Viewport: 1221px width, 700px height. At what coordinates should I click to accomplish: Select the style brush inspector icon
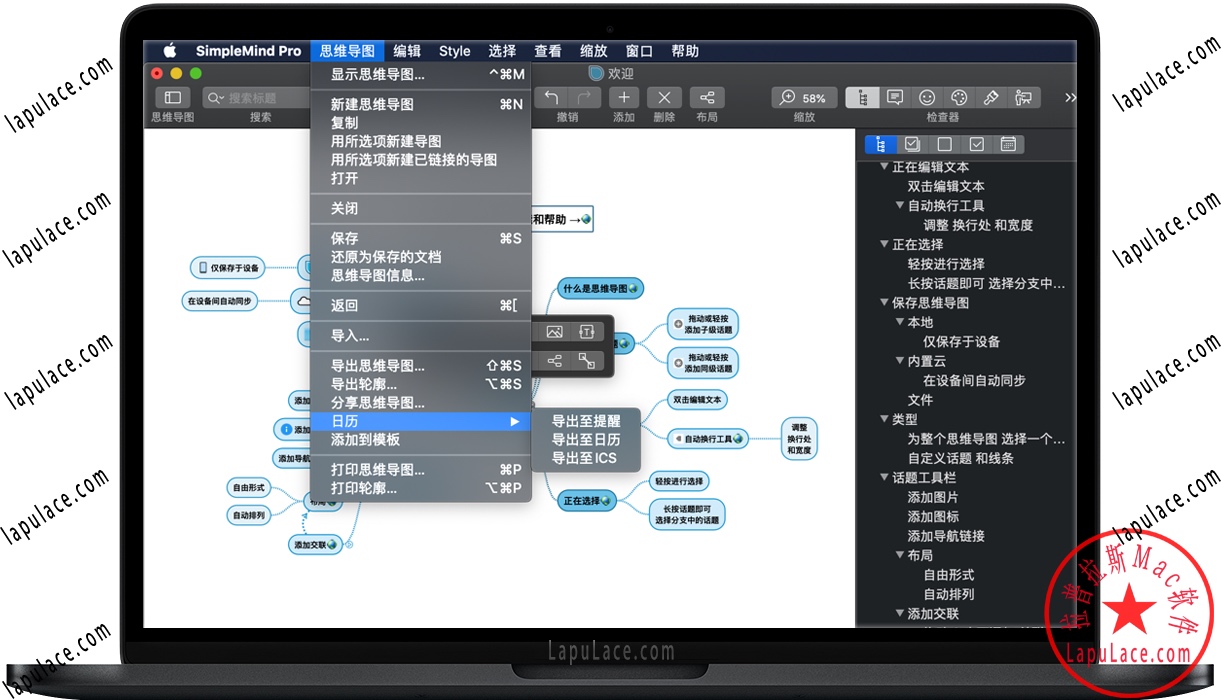click(991, 97)
